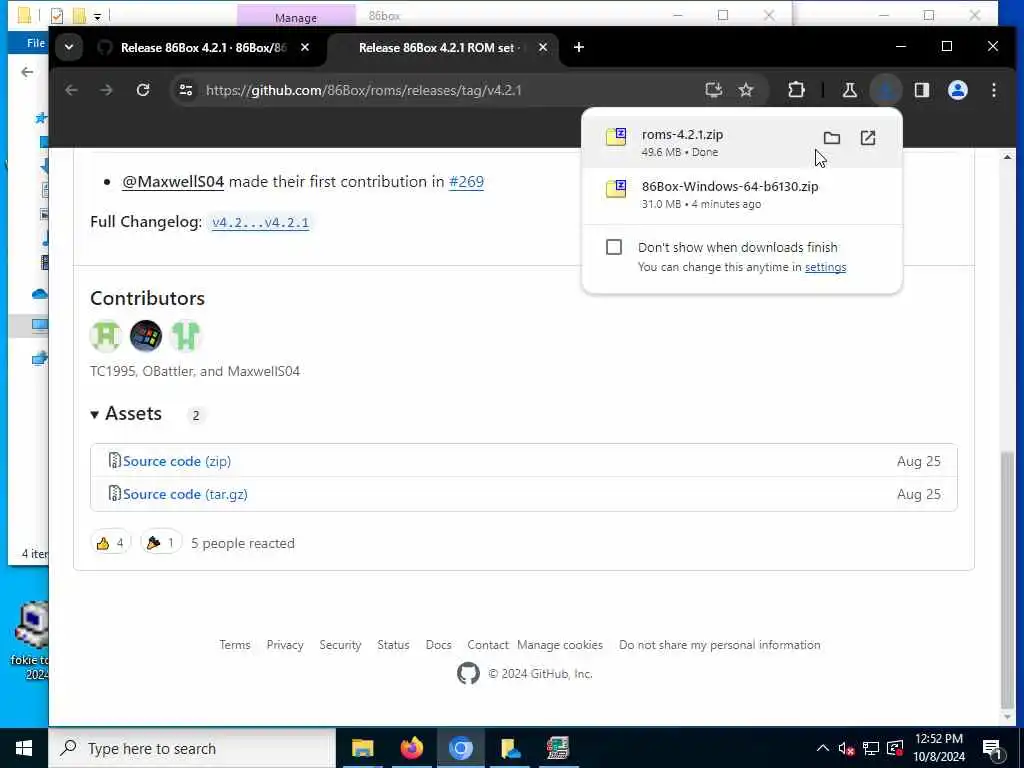The height and width of the screenshot is (768, 1024).
Task: Click the taskbar search box
Action: pyautogui.click(x=192, y=748)
